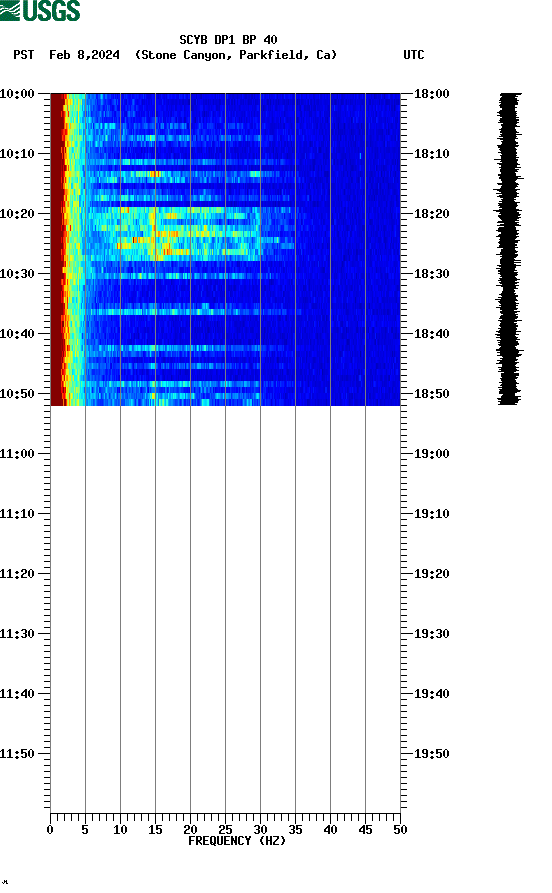The image size is (552, 893).
Task: Click the 0 Hz axis tick label
Action: pos(50,830)
